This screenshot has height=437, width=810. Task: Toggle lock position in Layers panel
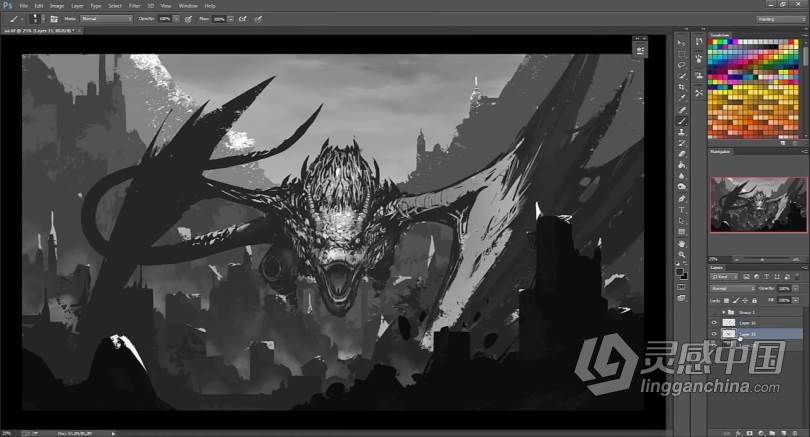[745, 301]
